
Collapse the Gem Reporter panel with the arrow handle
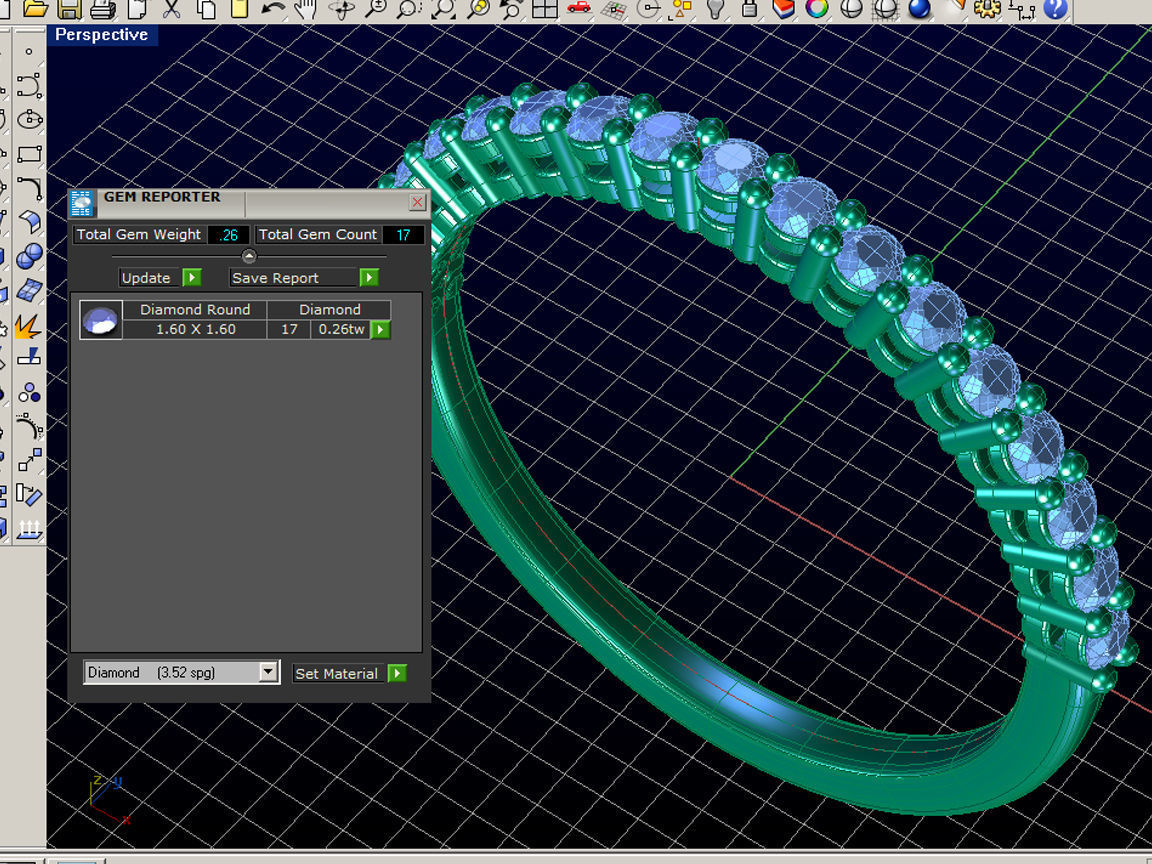[x=249, y=256]
